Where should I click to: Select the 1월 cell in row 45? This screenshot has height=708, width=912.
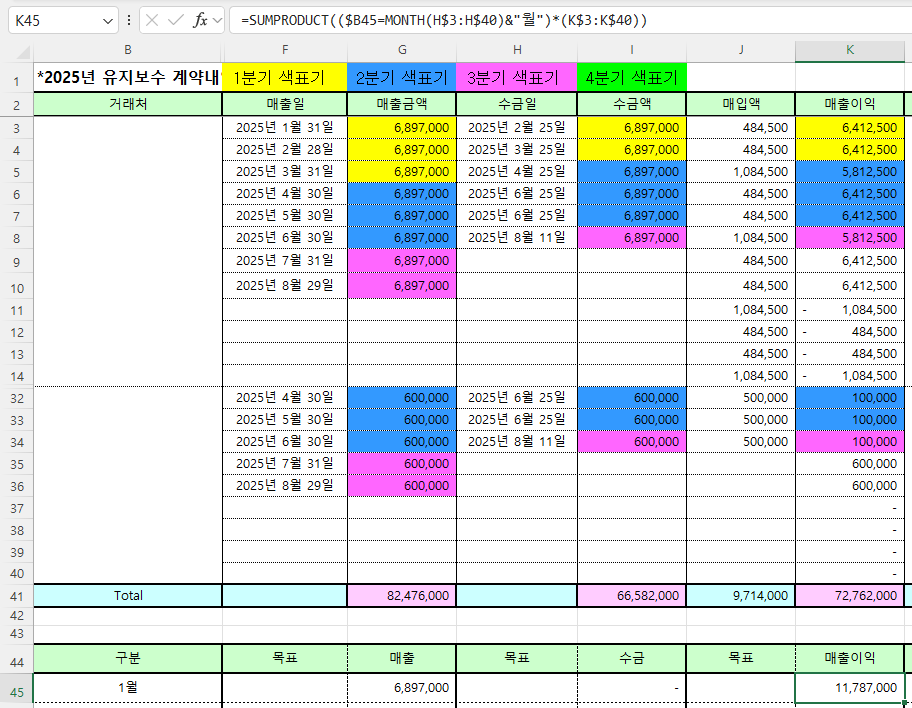tap(128, 688)
